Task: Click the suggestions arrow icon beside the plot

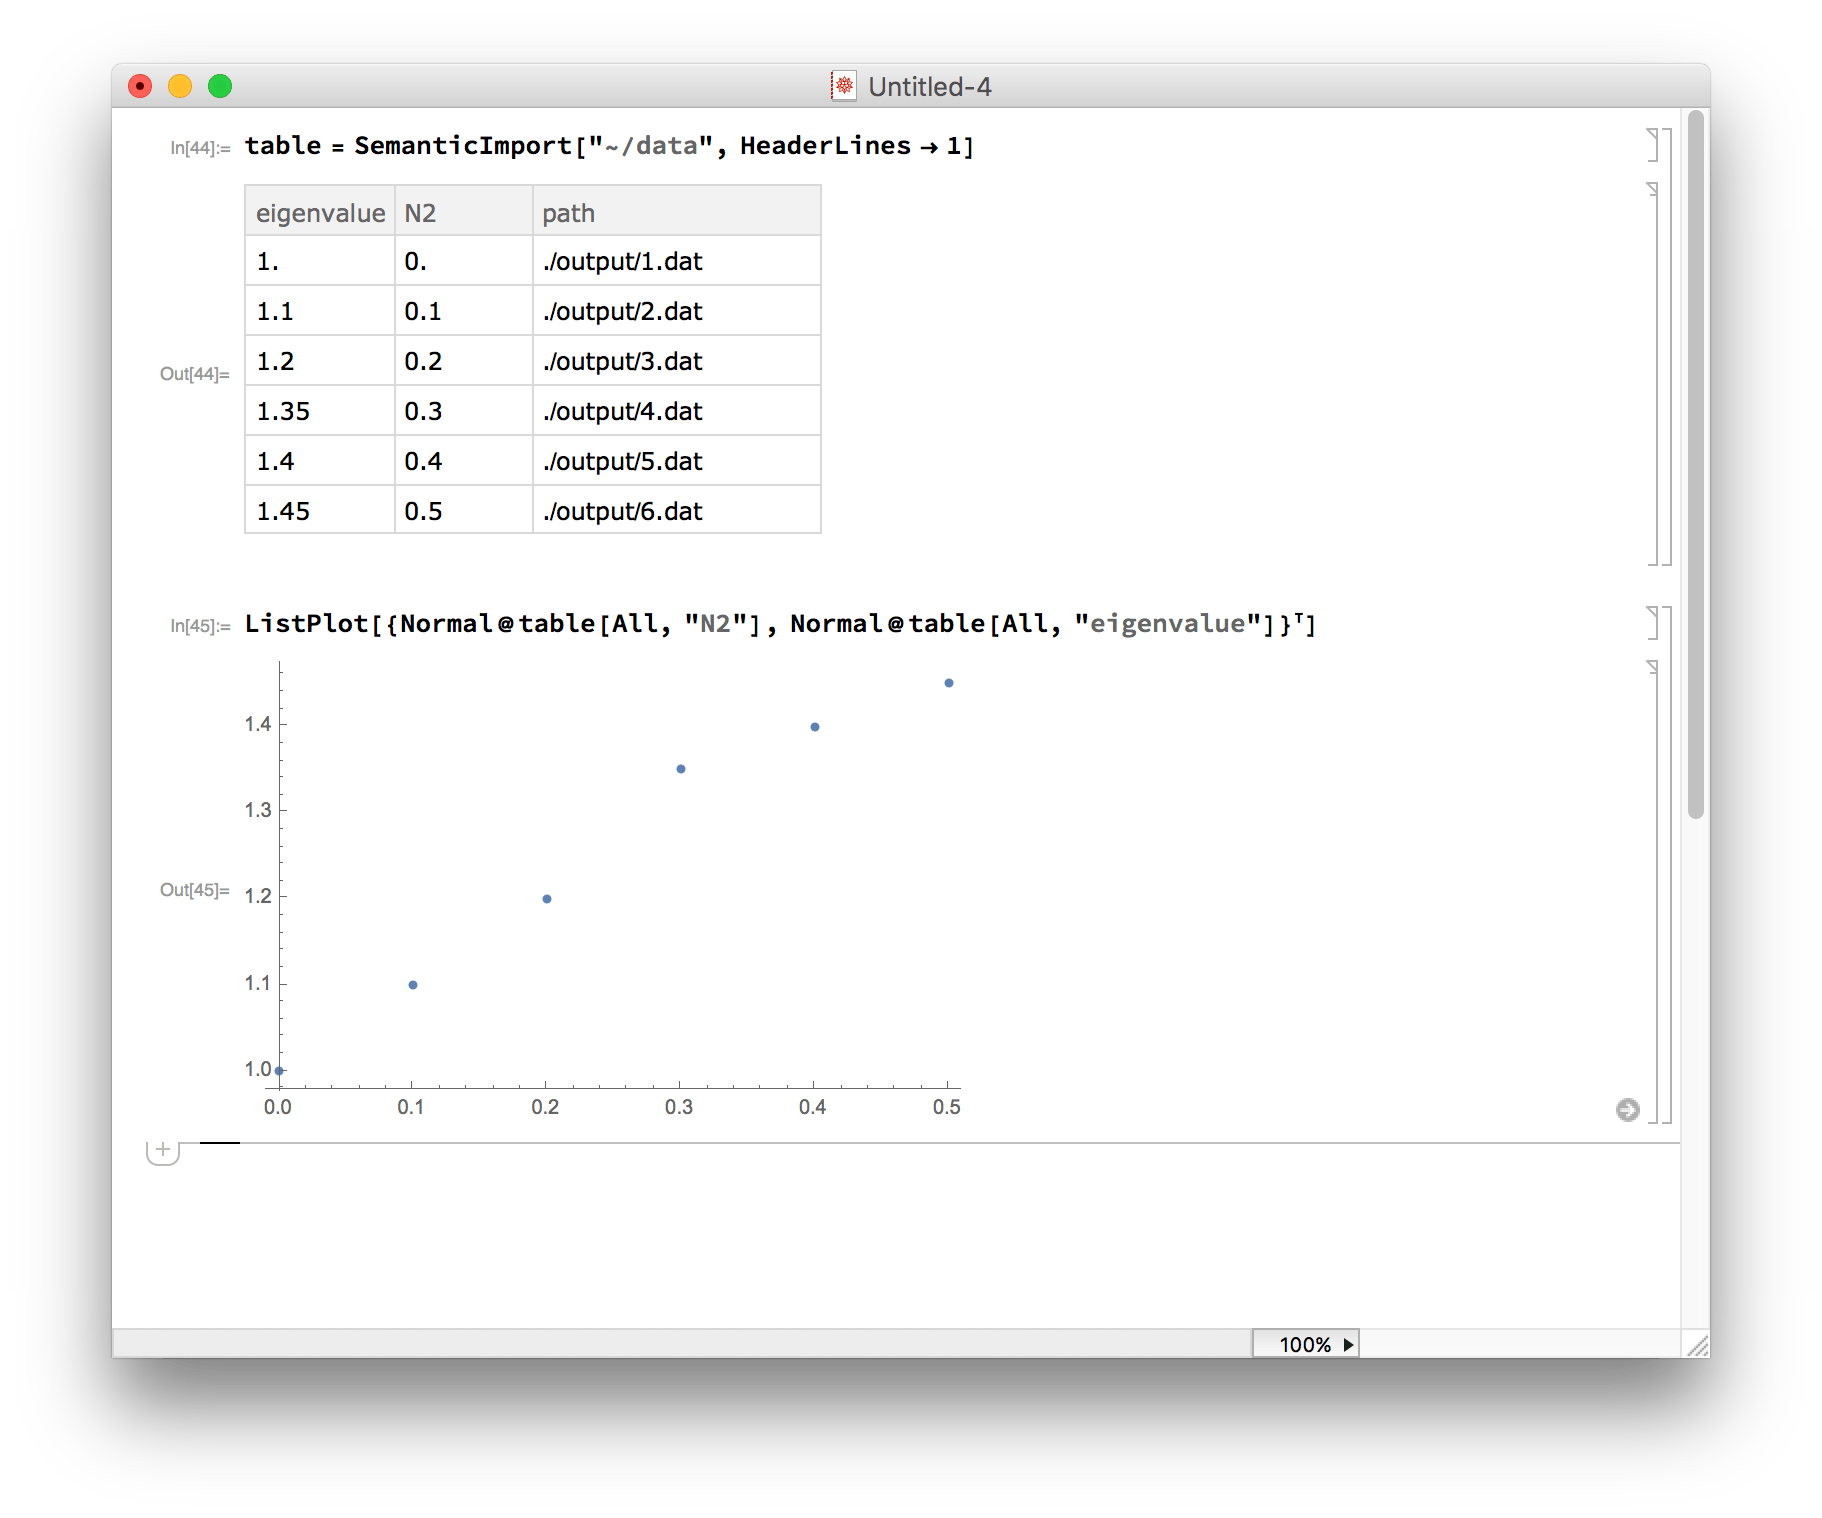Action: [x=1627, y=1109]
